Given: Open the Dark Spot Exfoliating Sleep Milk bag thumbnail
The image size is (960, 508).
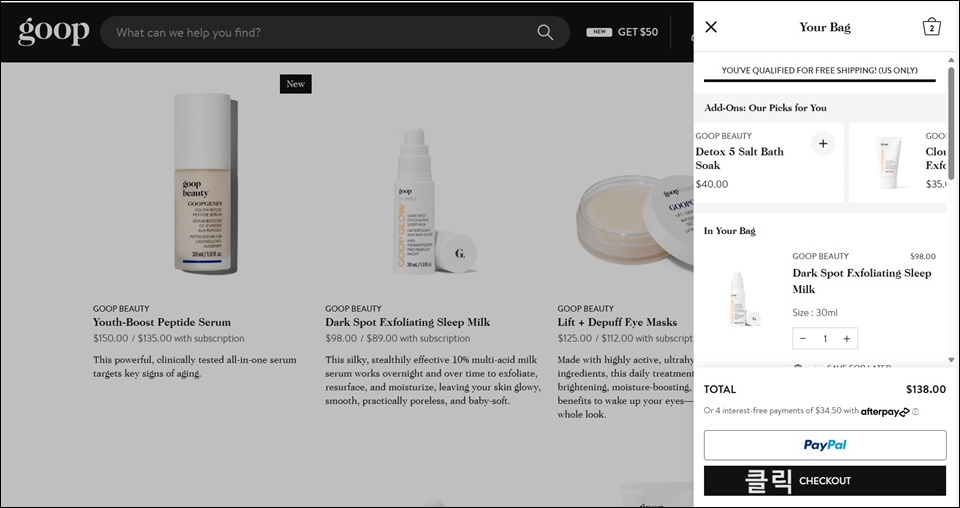Looking at the screenshot, I should (745, 299).
